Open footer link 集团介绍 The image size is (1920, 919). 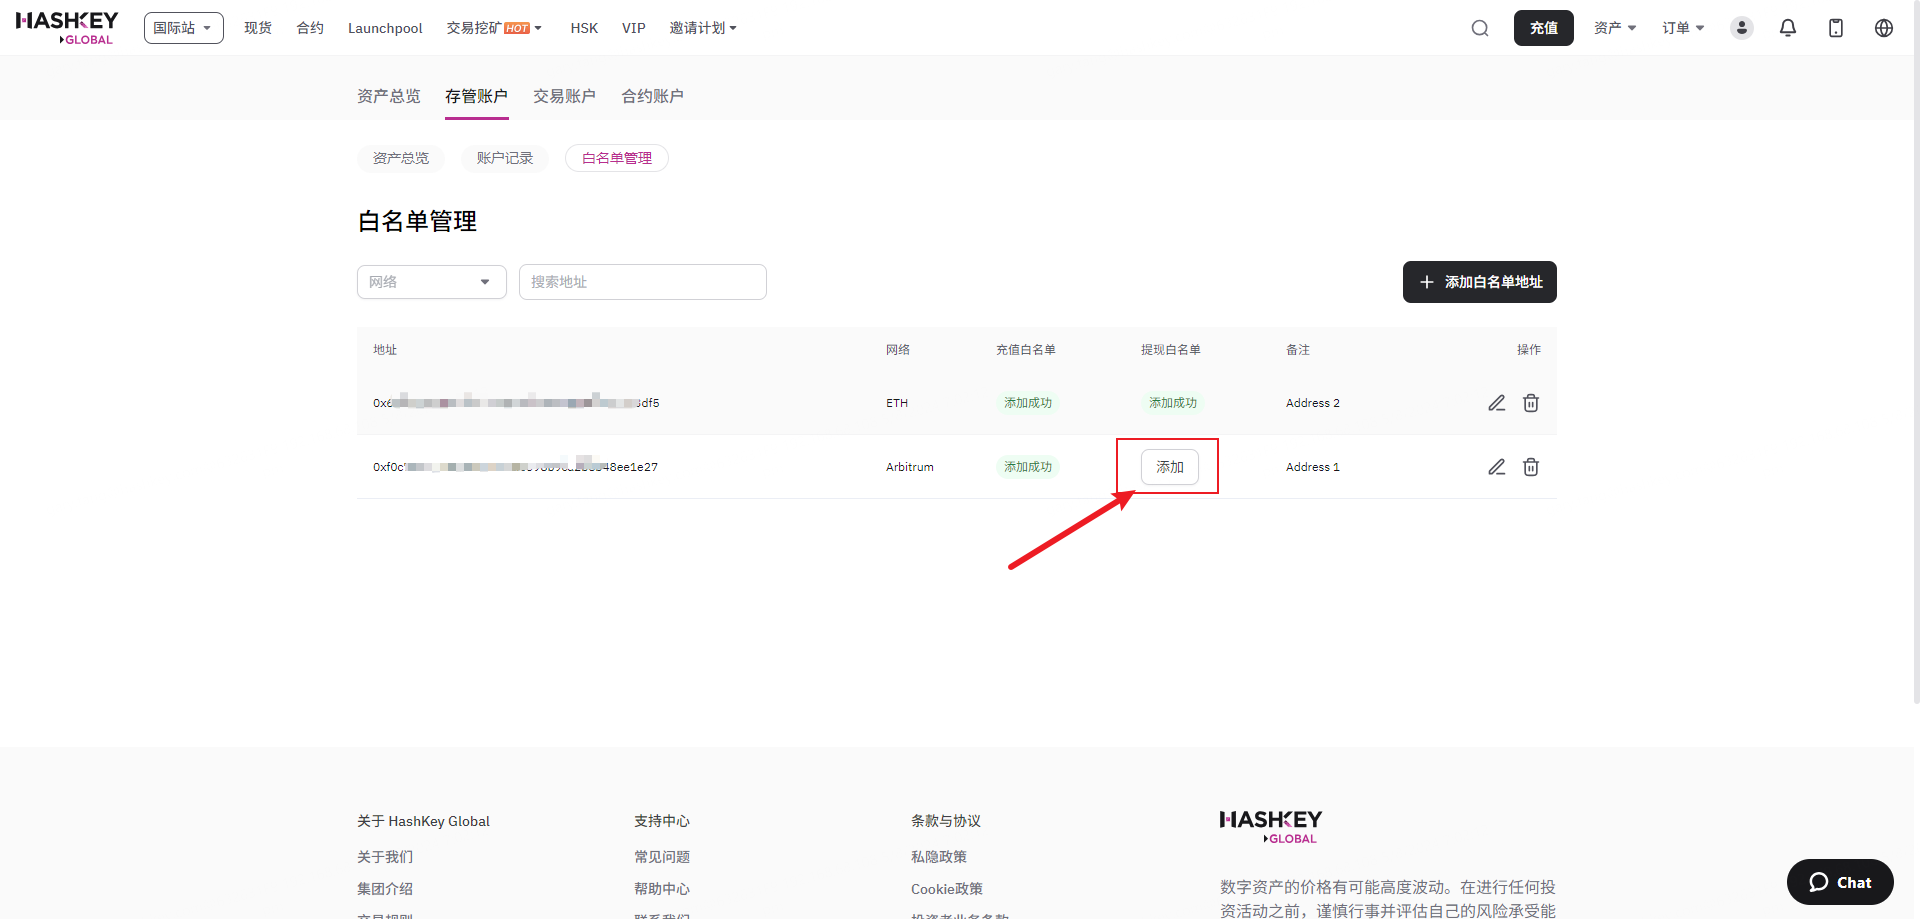385,889
